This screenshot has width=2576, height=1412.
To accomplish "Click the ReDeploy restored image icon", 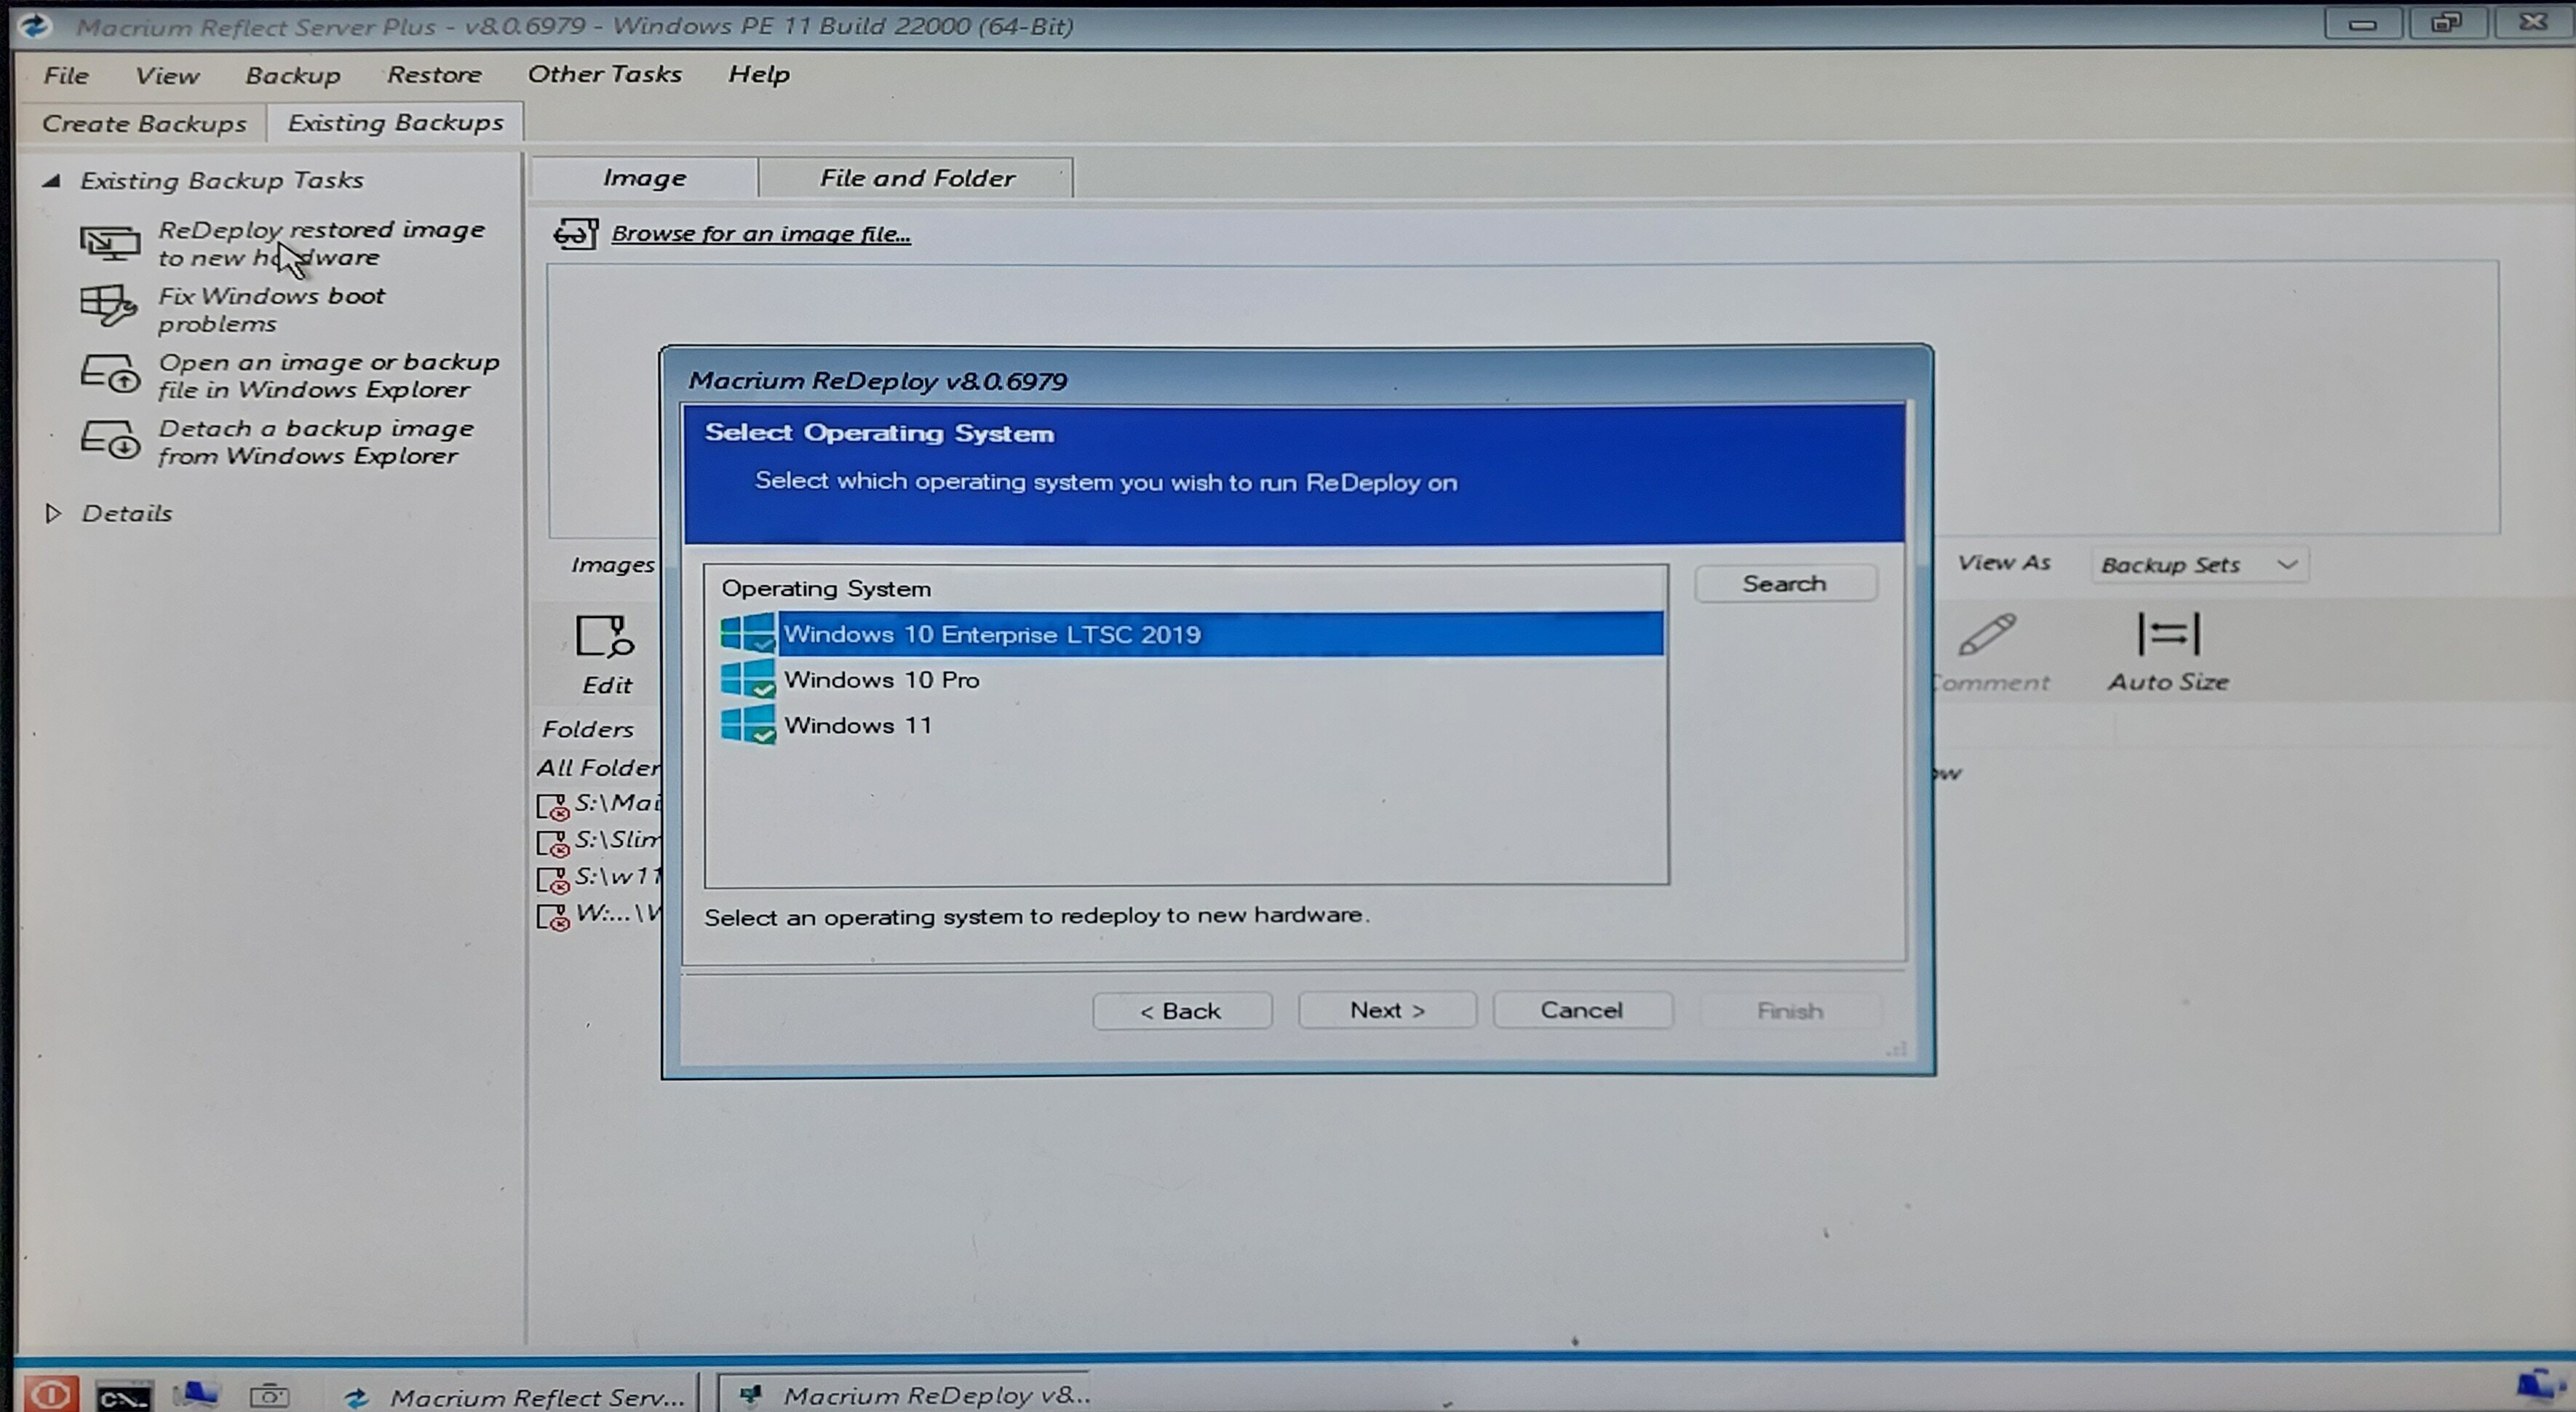I will click(109, 243).
